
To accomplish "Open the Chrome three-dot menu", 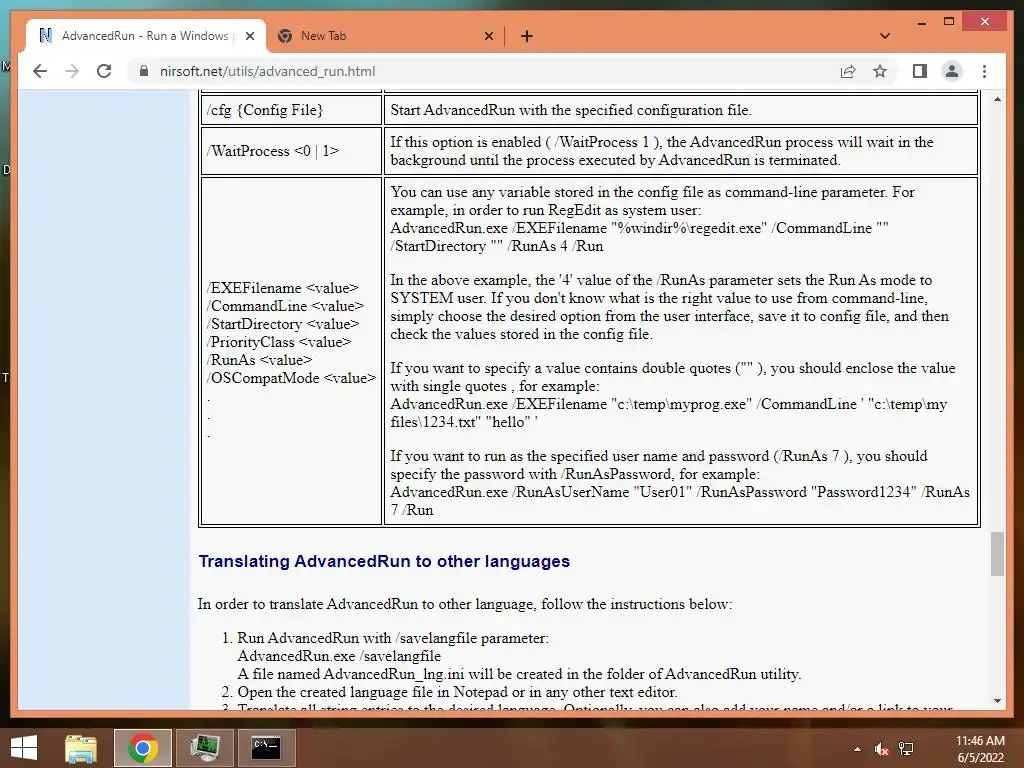I will [x=984, y=71].
